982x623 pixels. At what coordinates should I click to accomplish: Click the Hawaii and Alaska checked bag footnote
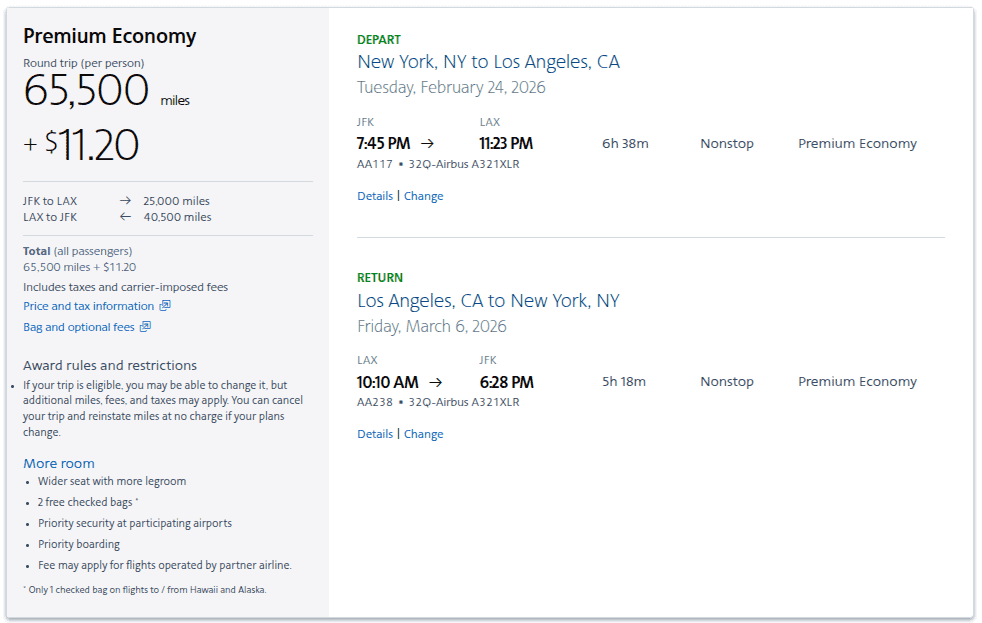(x=145, y=590)
